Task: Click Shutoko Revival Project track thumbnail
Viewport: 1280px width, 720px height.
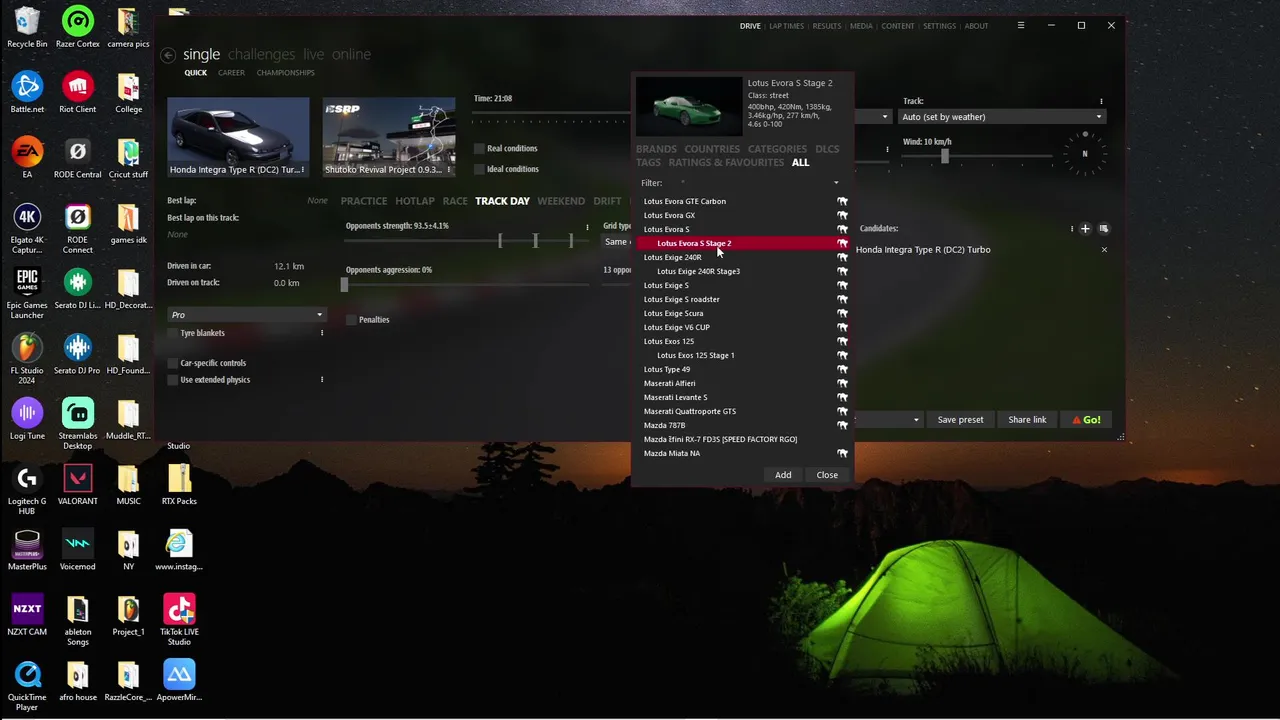Action: (389, 136)
